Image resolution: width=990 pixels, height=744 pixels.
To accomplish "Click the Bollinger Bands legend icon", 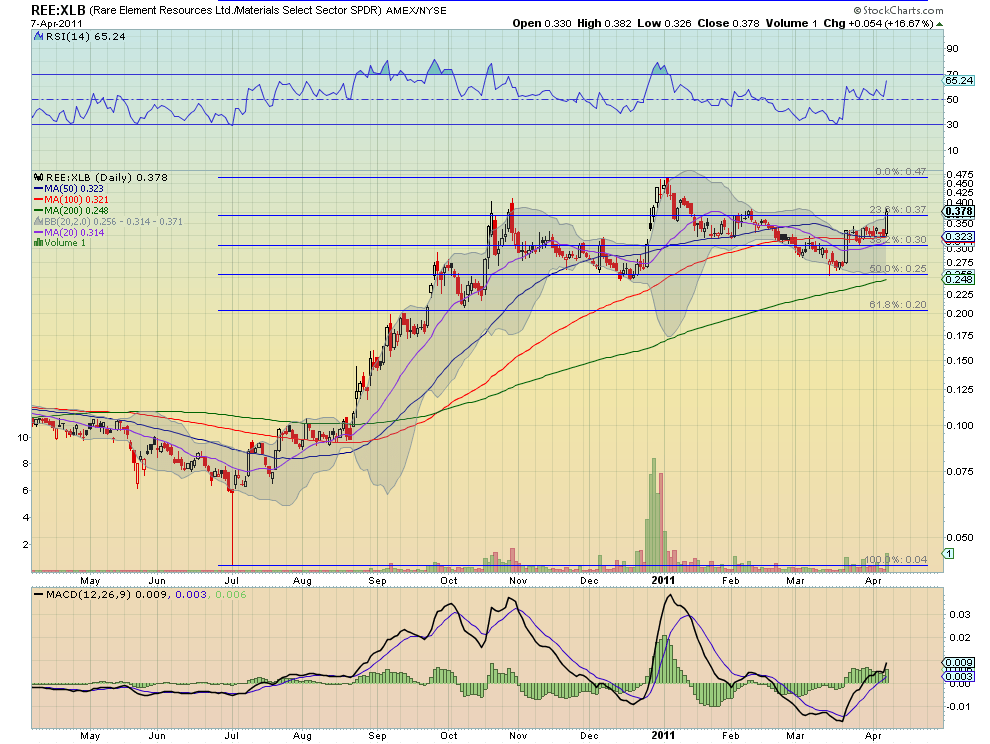I will 38,222.
